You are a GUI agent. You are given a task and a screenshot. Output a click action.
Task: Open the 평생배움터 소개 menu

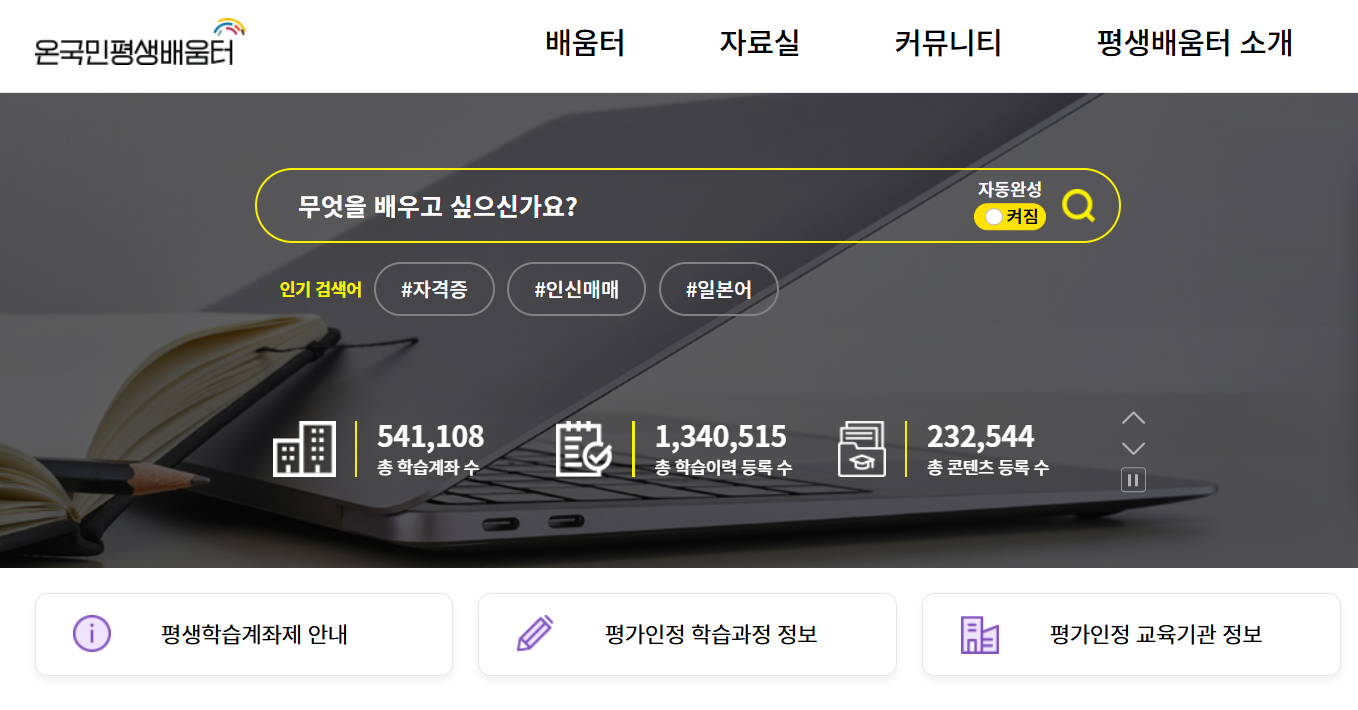pos(1195,44)
